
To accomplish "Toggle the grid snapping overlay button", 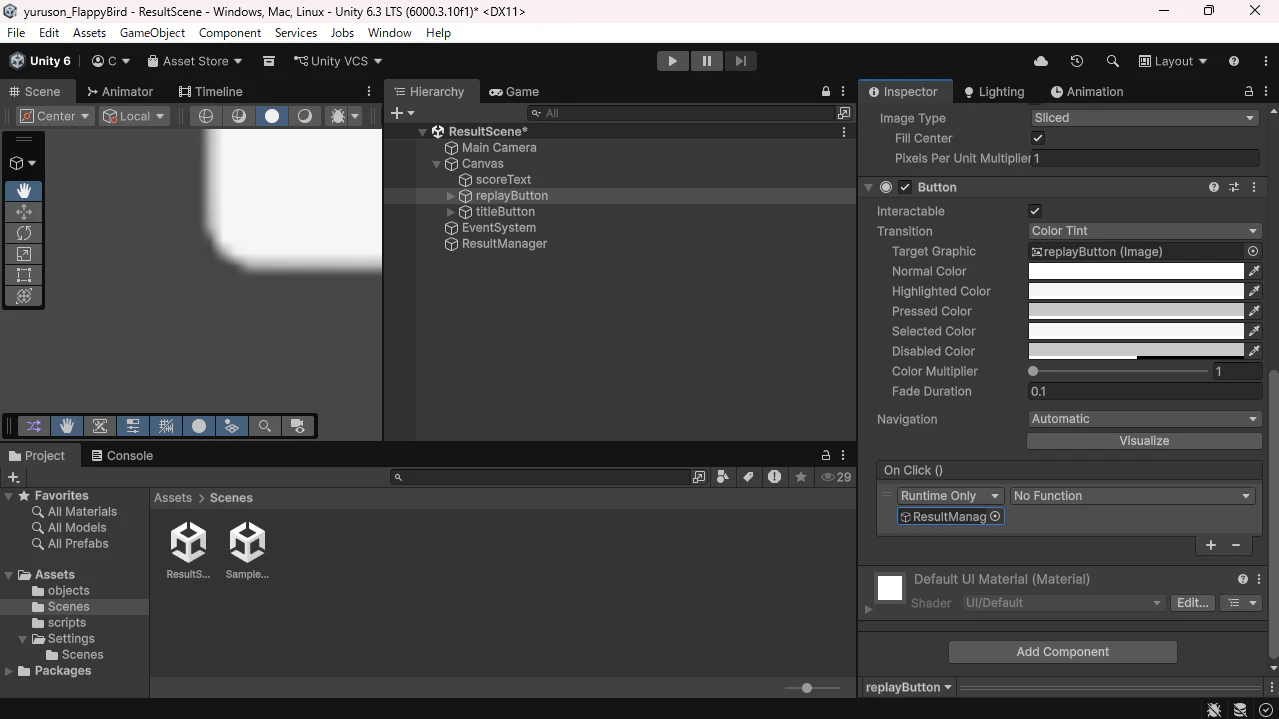I will pos(166,426).
